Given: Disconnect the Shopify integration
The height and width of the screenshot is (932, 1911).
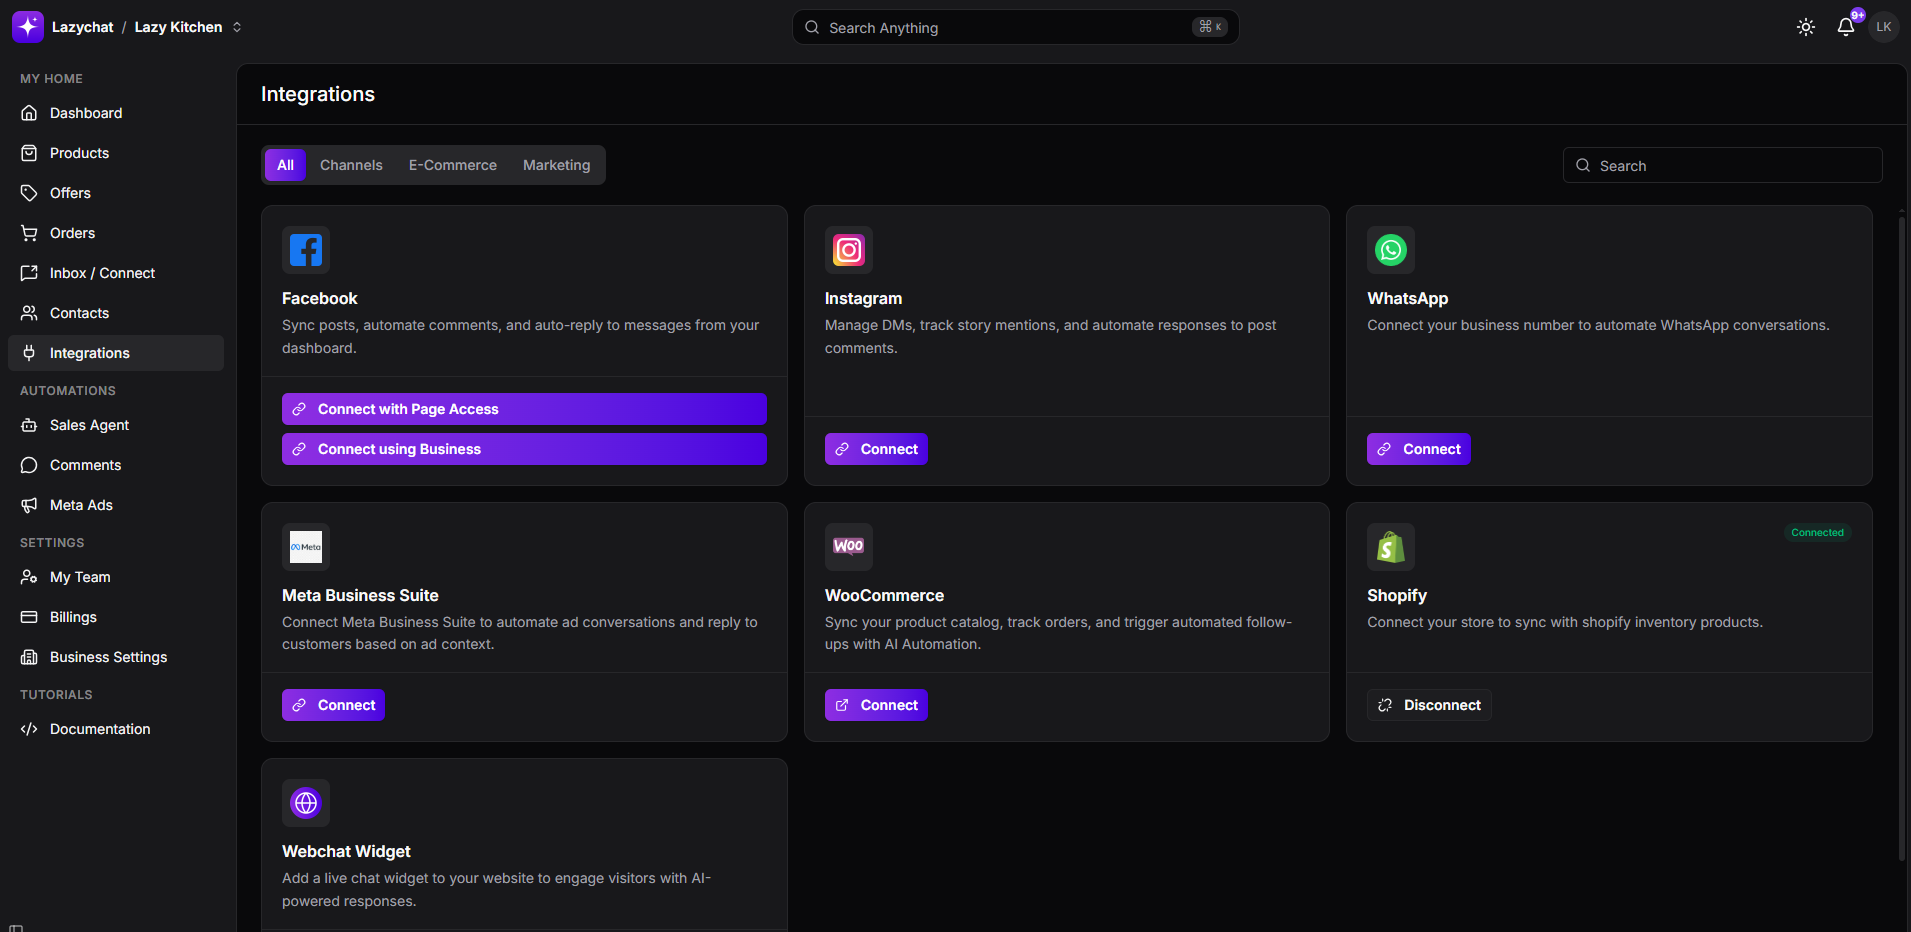Looking at the screenshot, I should pyautogui.click(x=1429, y=705).
